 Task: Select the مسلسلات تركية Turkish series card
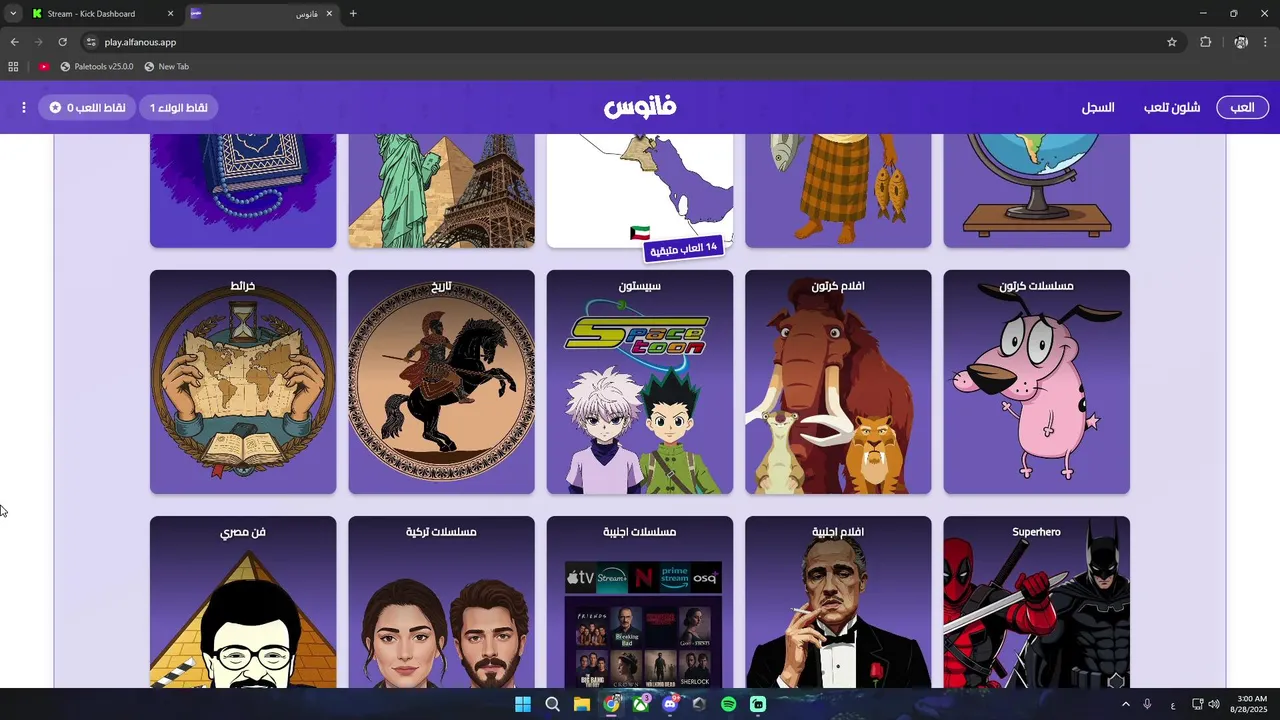click(441, 602)
